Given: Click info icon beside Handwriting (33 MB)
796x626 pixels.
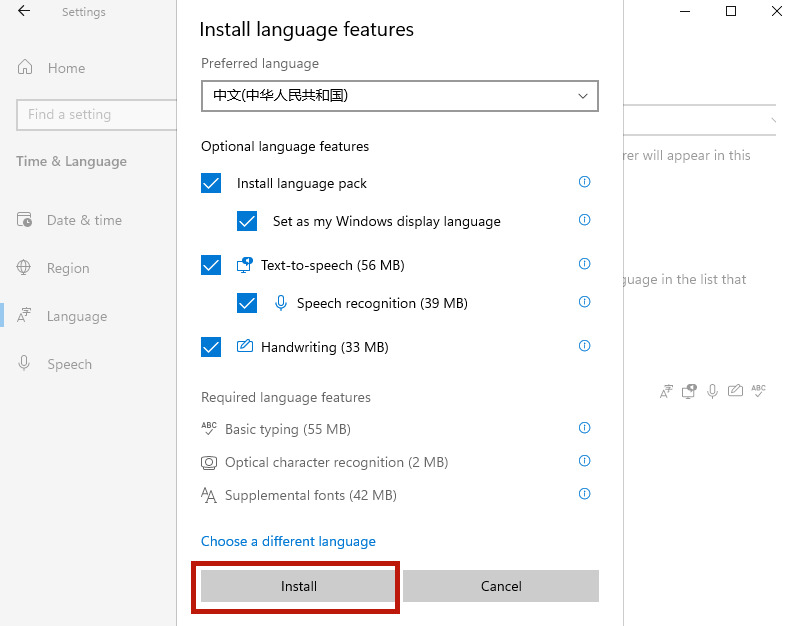Looking at the screenshot, I should (x=585, y=346).
